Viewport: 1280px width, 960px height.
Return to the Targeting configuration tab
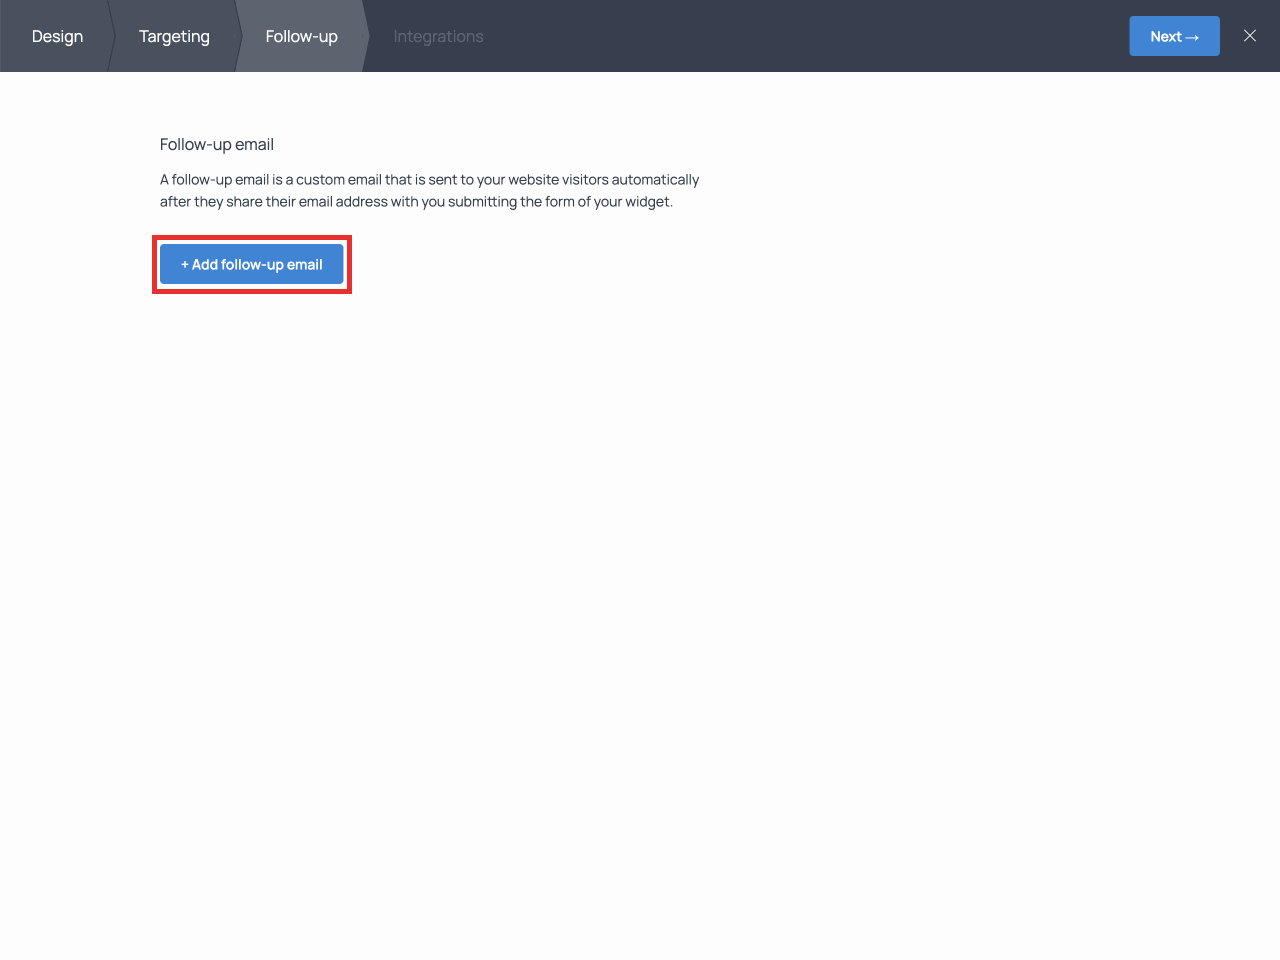[174, 36]
